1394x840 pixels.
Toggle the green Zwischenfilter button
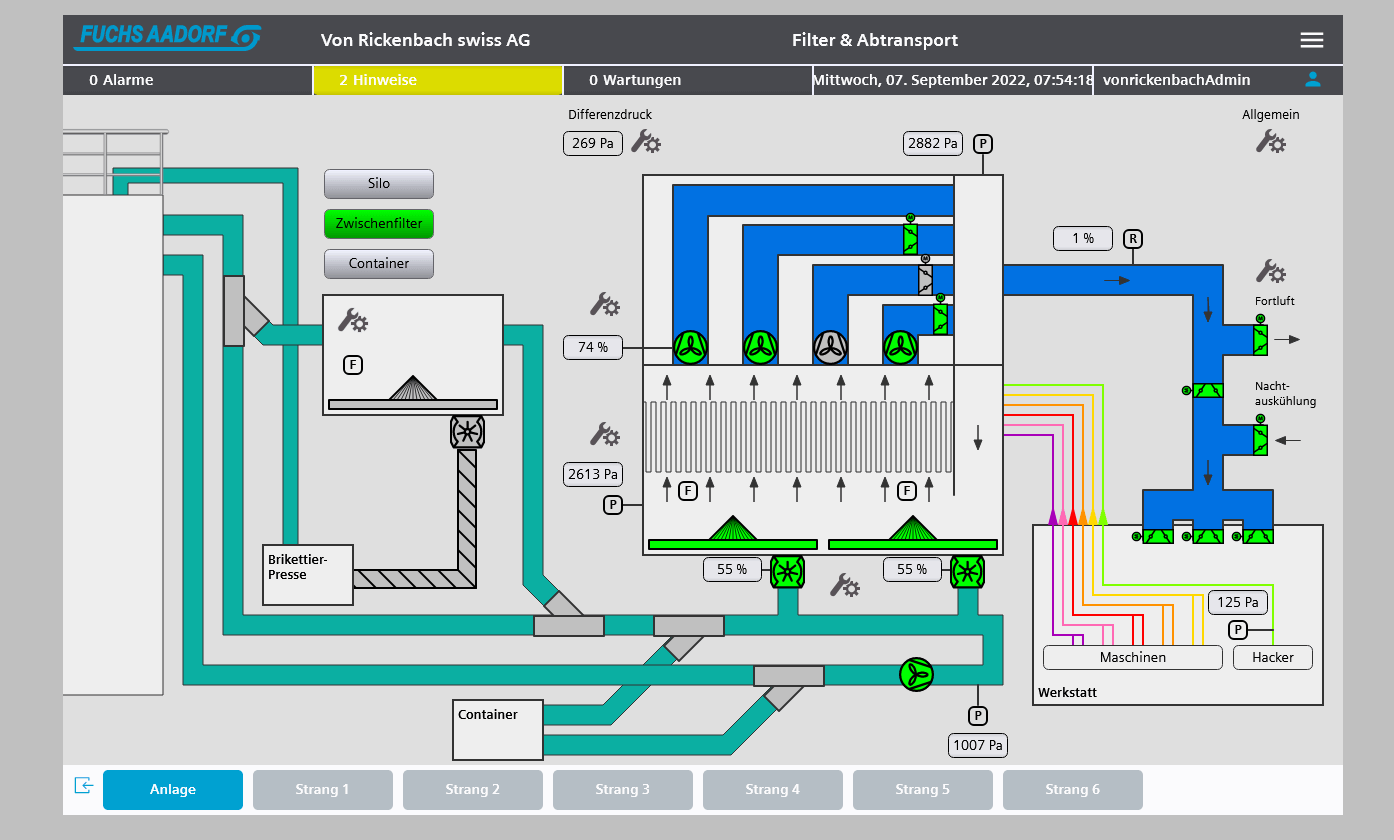pos(378,224)
